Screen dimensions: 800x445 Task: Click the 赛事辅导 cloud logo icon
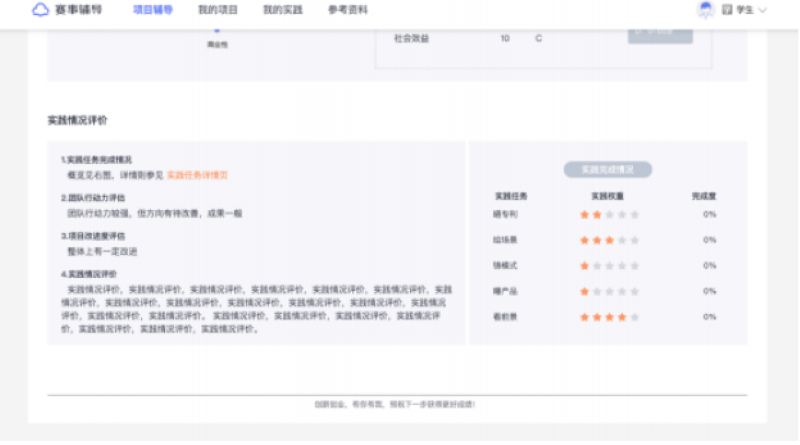pyautogui.click(x=40, y=10)
